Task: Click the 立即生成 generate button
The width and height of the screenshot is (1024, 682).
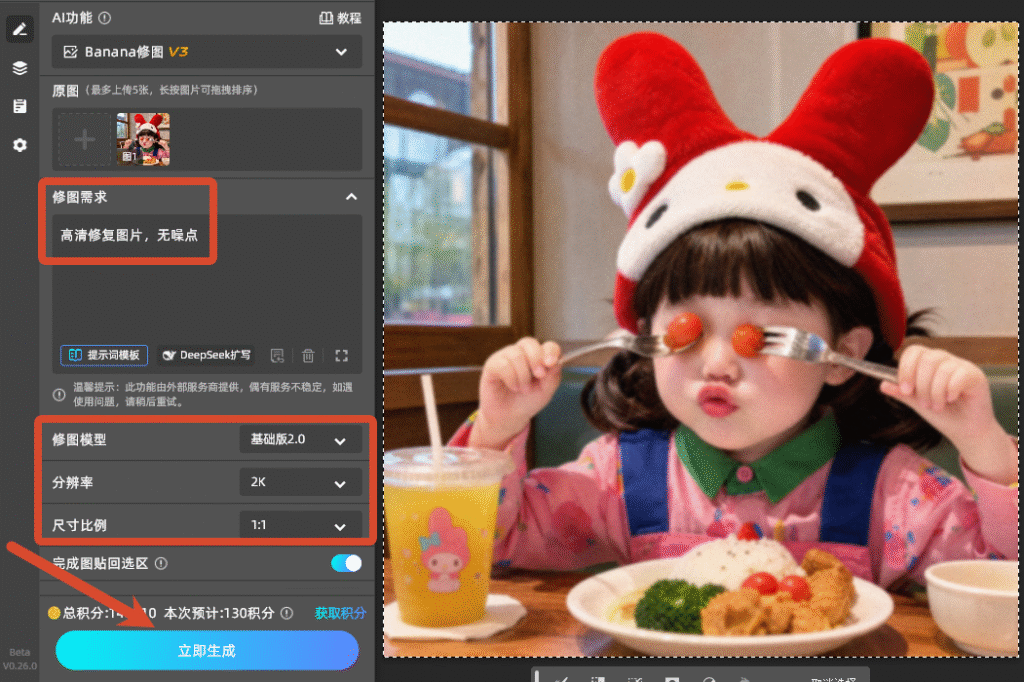Action: pos(207,651)
